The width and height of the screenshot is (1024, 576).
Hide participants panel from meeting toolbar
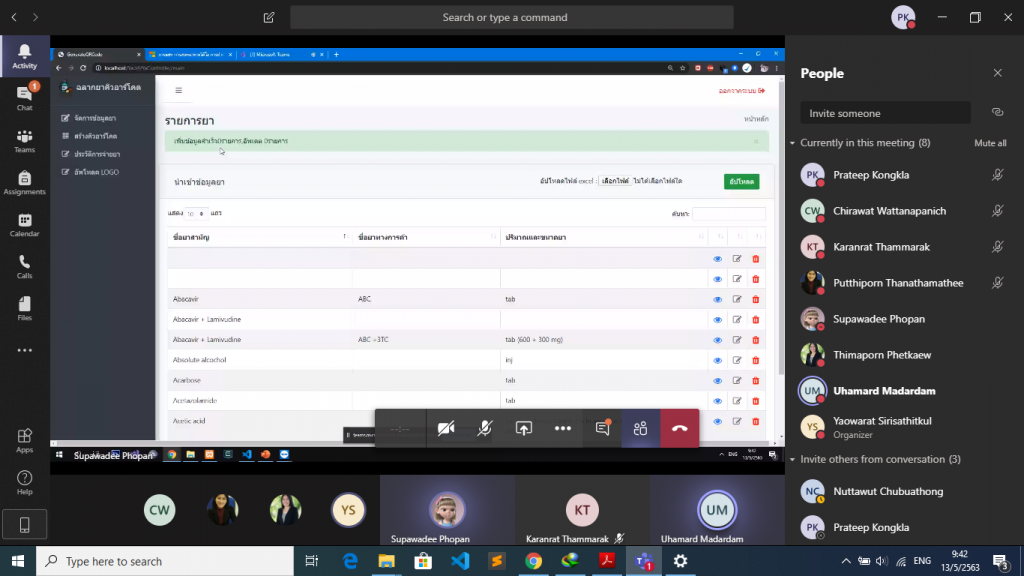[641, 428]
